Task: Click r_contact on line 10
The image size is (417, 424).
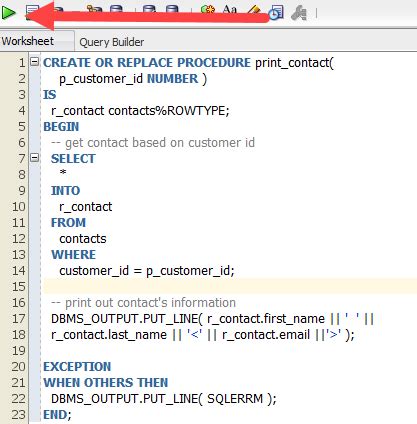Action: (x=86, y=207)
